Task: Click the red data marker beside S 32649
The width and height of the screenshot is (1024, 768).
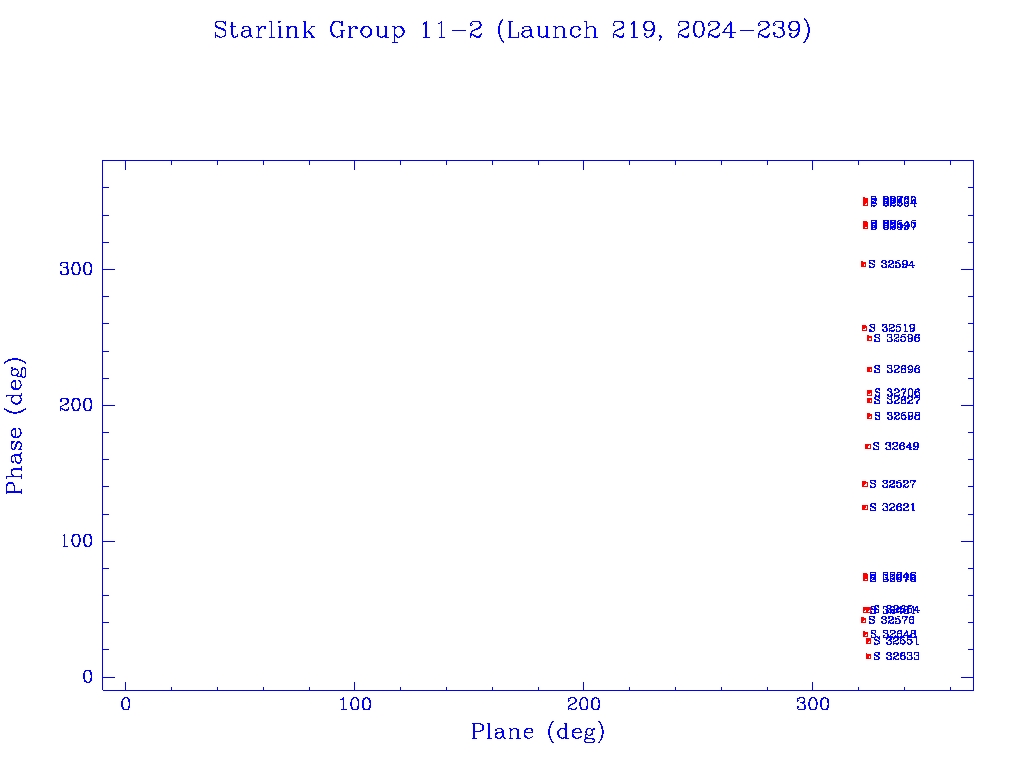Action: (x=868, y=447)
